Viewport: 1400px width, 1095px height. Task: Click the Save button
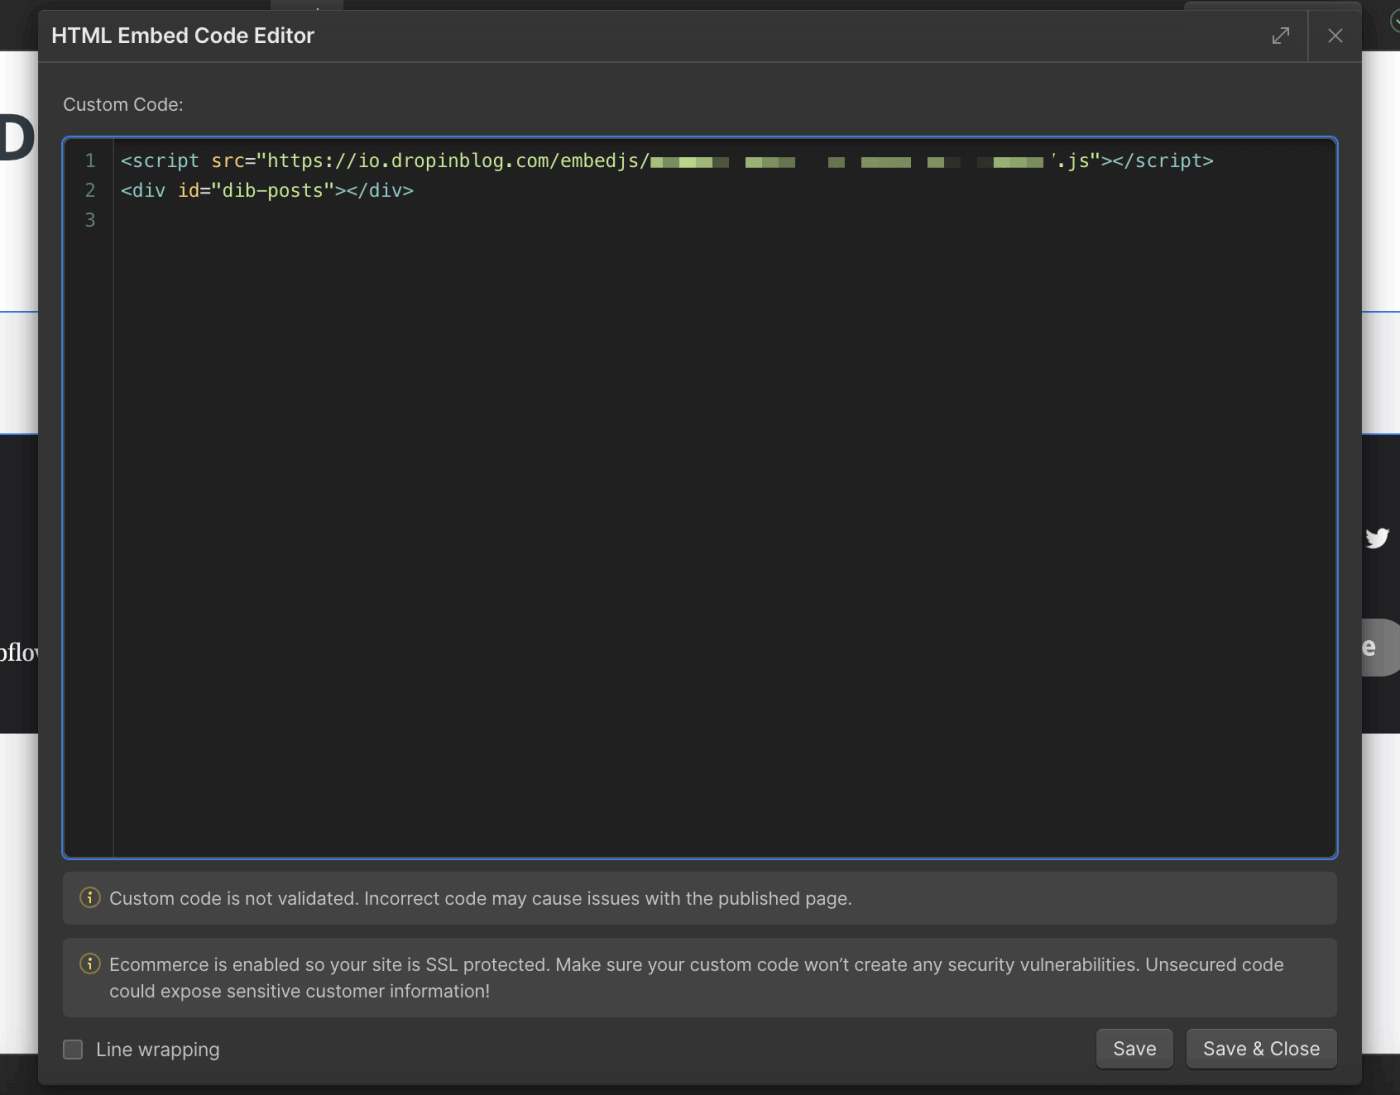1134,1049
